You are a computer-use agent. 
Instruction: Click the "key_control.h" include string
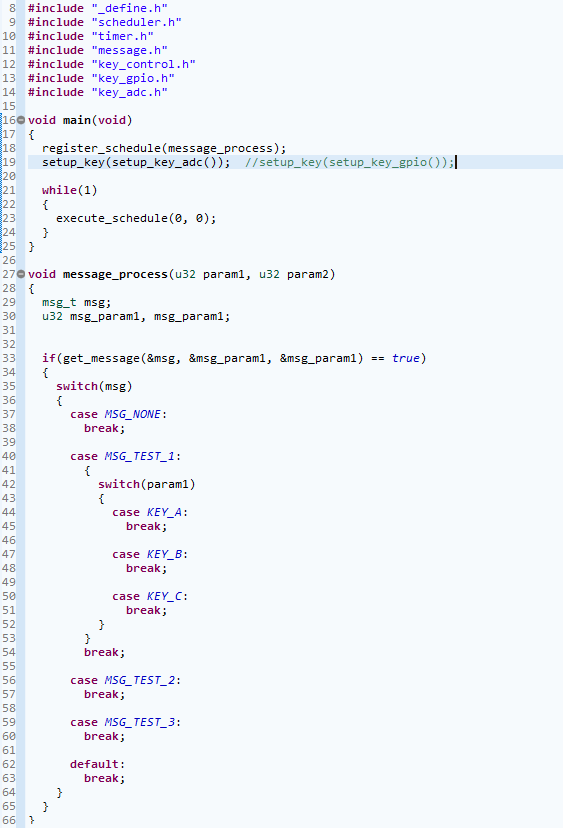(x=143, y=64)
